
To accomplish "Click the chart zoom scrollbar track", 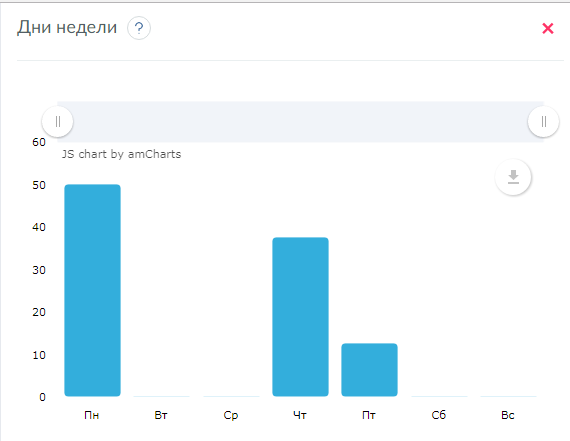I will (x=300, y=121).
